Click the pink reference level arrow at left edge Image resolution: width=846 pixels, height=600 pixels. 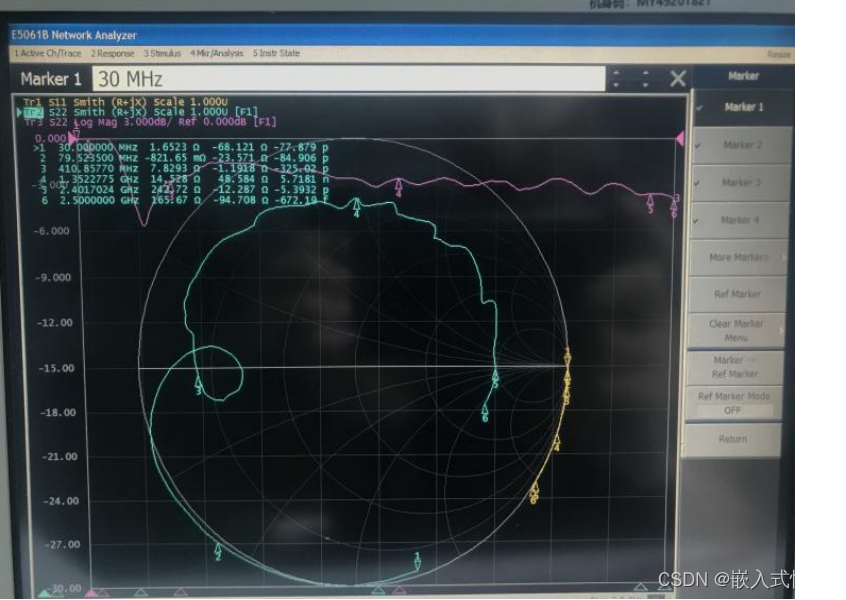pos(74,138)
